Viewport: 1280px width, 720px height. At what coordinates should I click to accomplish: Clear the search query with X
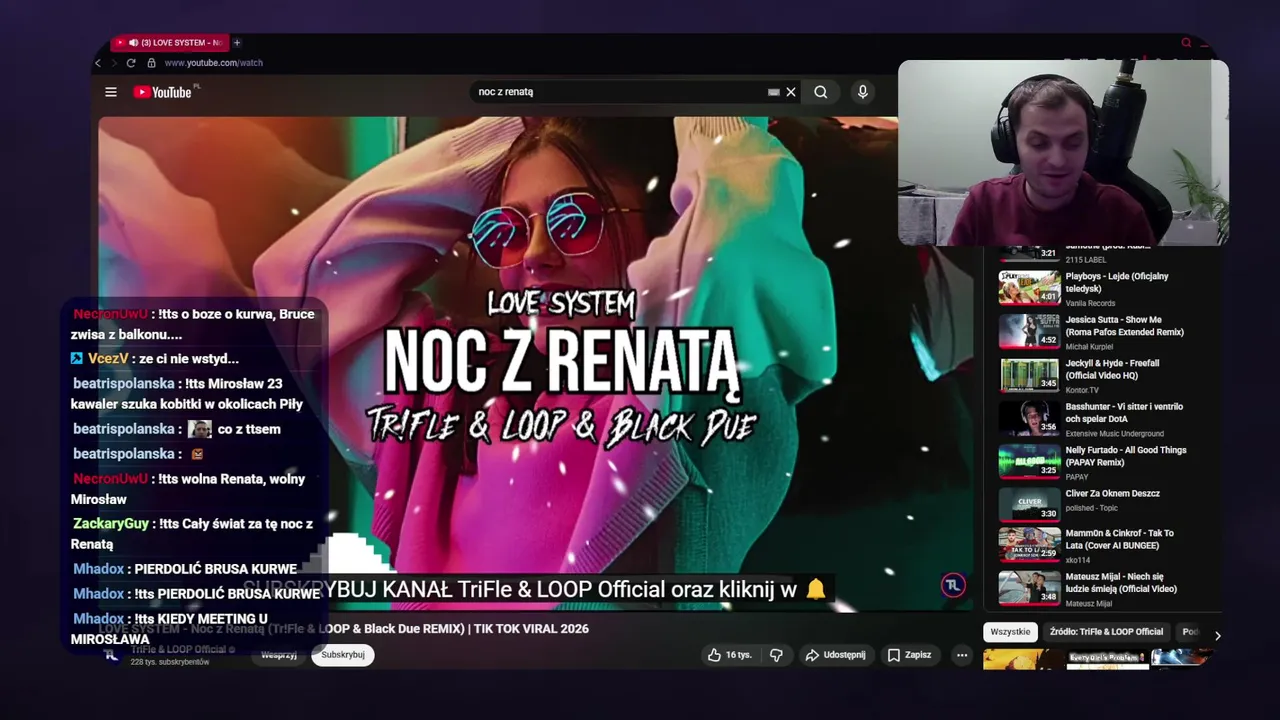pyautogui.click(x=791, y=92)
